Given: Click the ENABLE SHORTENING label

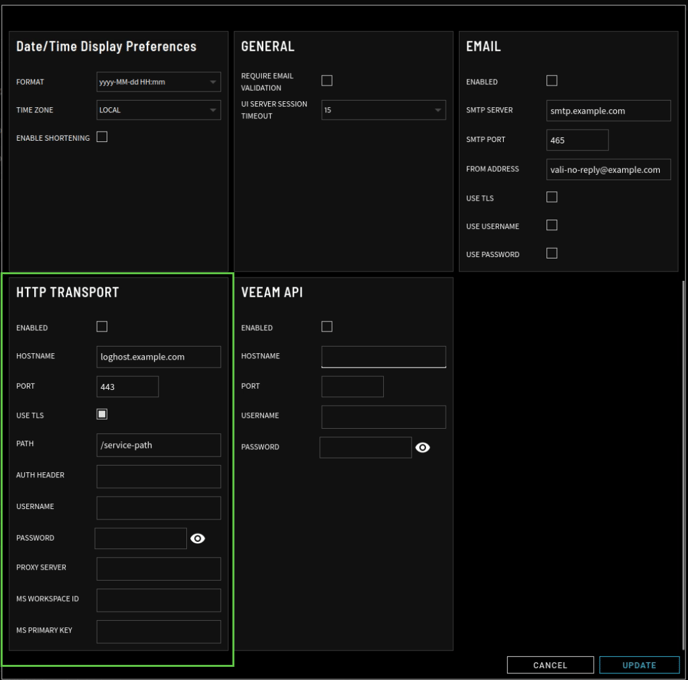Looking at the screenshot, I should [53, 138].
